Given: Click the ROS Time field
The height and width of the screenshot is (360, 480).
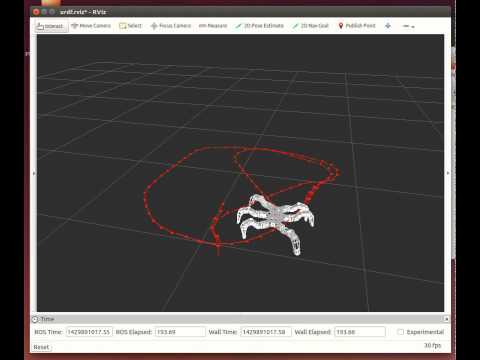Looking at the screenshot, I should coord(89,332).
